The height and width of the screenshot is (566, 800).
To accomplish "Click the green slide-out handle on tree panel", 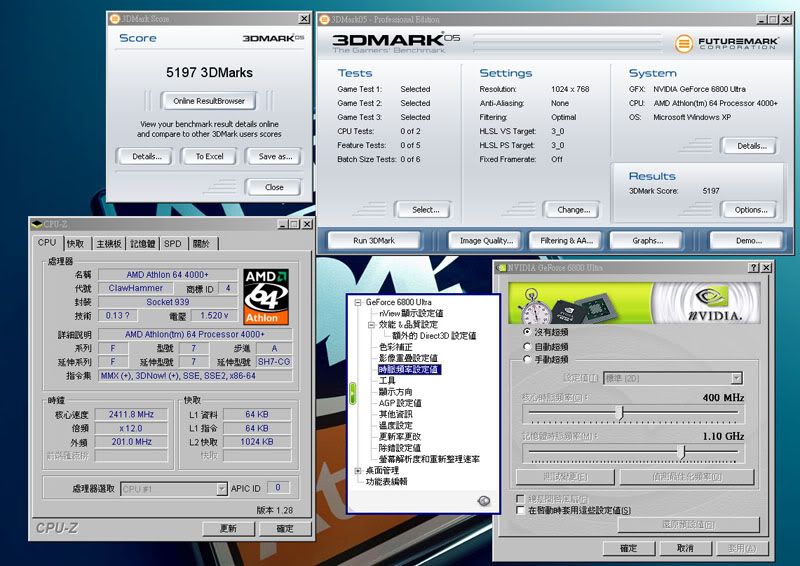I will 353,394.
